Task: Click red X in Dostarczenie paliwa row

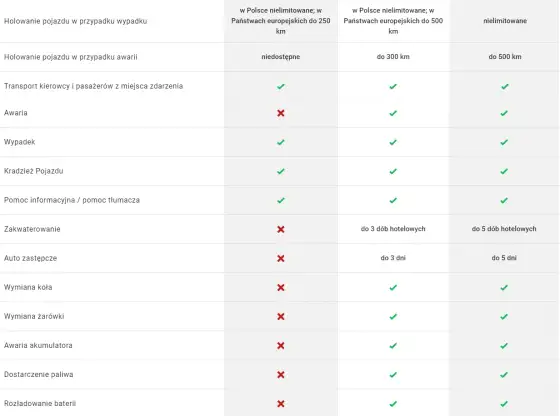Action: pos(281,375)
